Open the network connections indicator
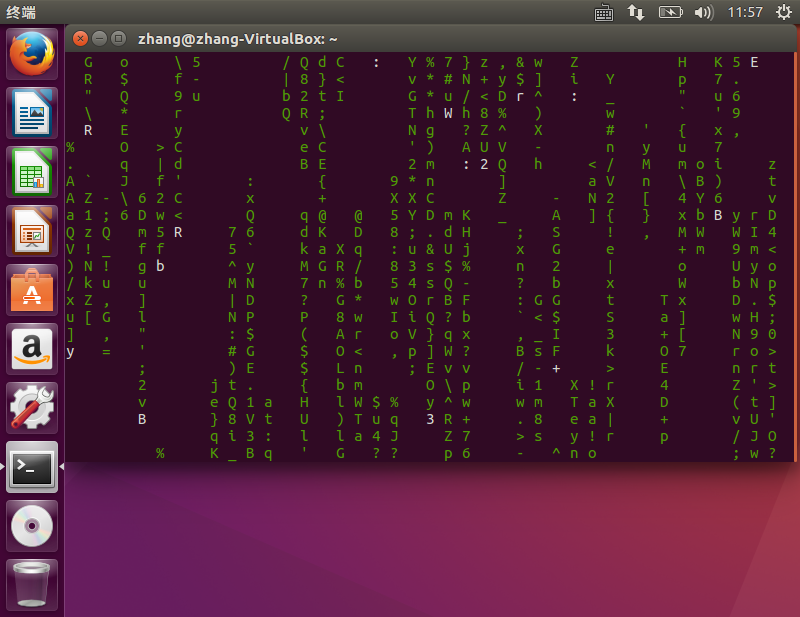This screenshot has height=617, width=800. (x=636, y=12)
